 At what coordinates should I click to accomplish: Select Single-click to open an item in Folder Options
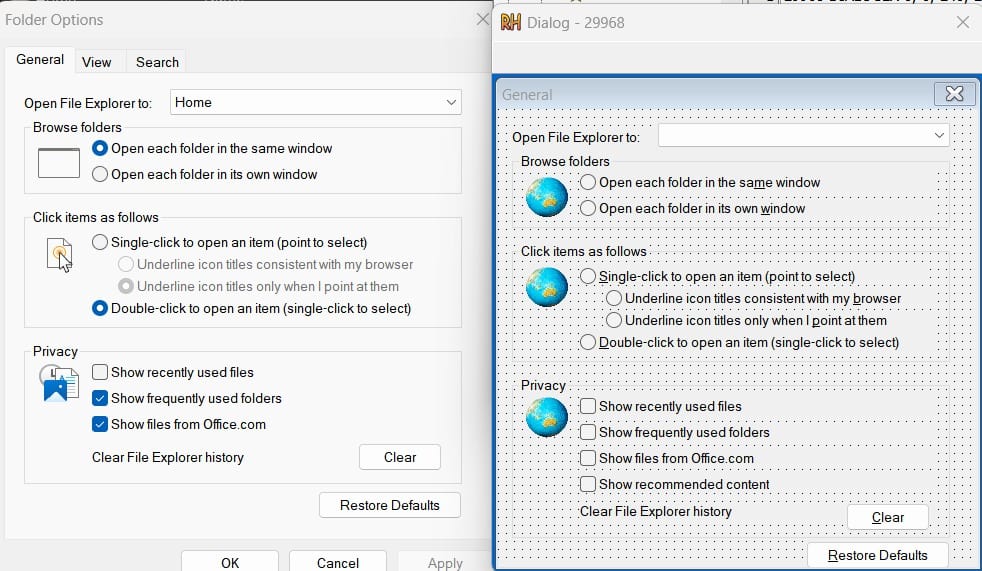pos(100,242)
